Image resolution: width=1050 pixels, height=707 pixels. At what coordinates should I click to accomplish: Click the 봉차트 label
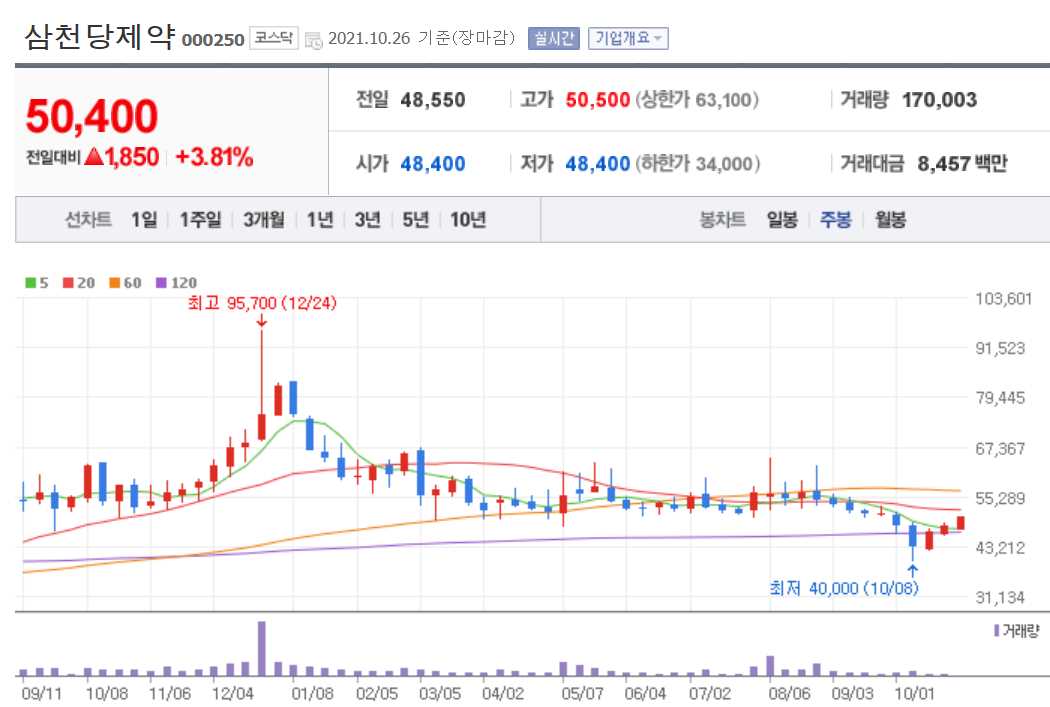[x=723, y=220]
